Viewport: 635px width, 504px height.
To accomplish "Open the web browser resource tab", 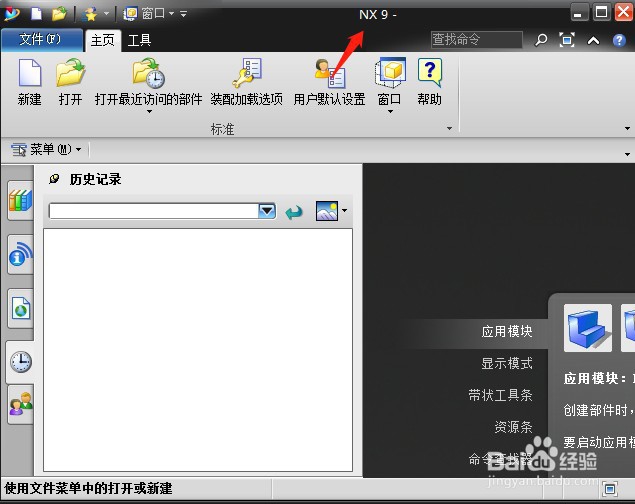I will pyautogui.click(x=20, y=308).
